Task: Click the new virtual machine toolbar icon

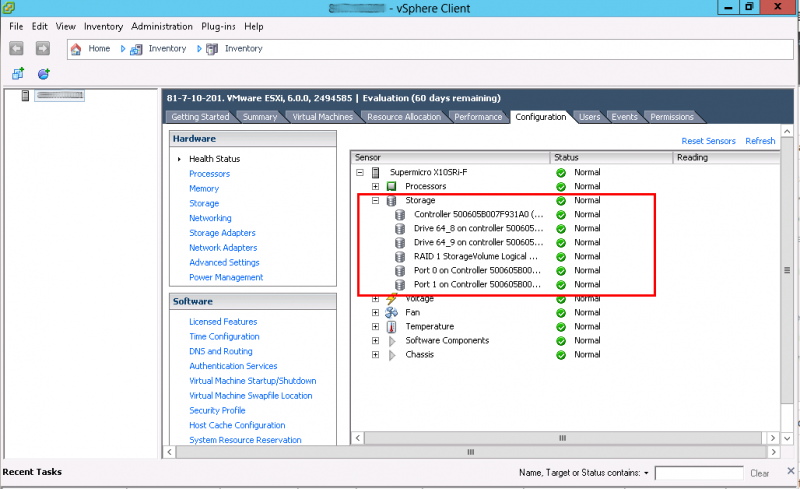Action: (x=18, y=74)
